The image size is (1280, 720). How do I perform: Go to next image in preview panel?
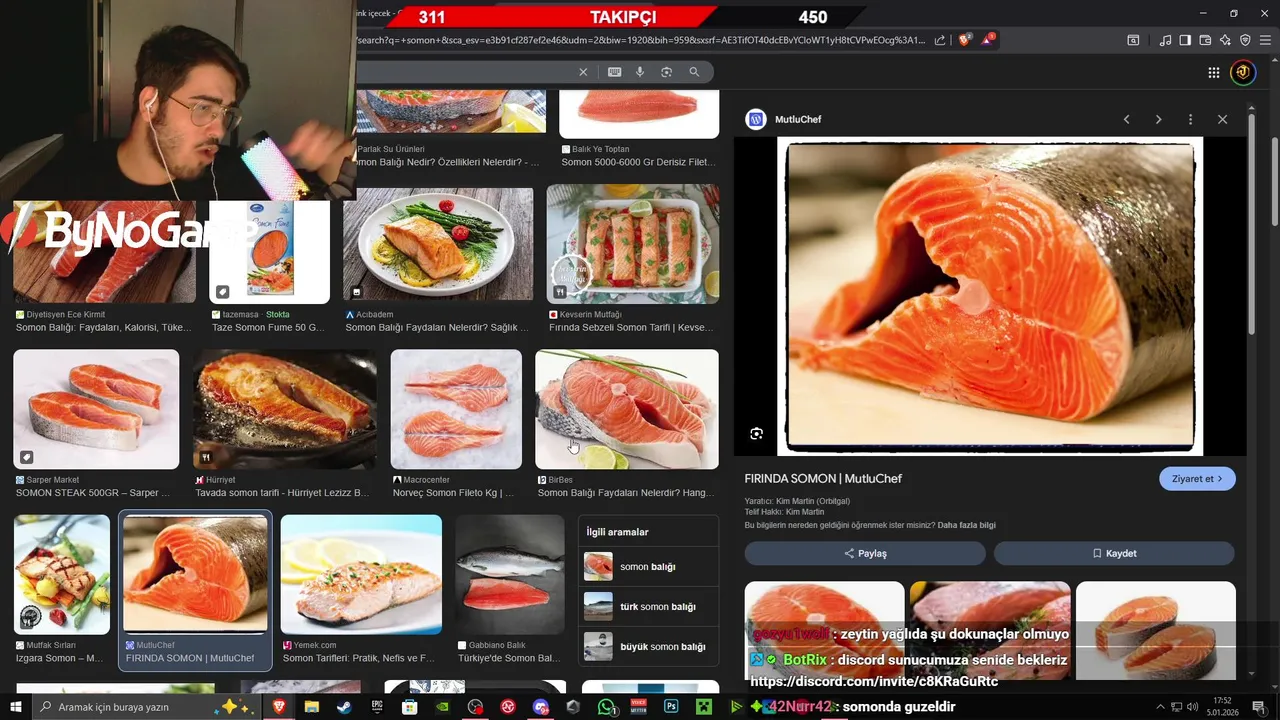[x=1158, y=119]
